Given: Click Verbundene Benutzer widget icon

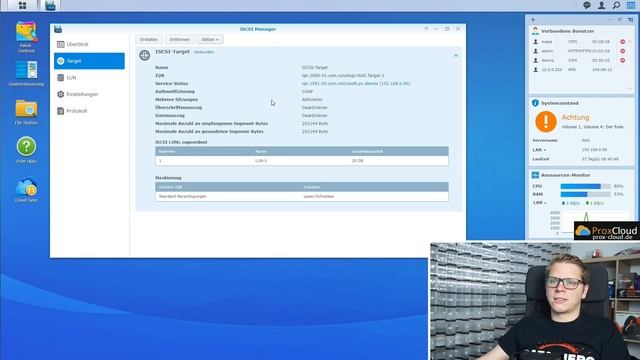Looking at the screenshot, I should point(535,31).
